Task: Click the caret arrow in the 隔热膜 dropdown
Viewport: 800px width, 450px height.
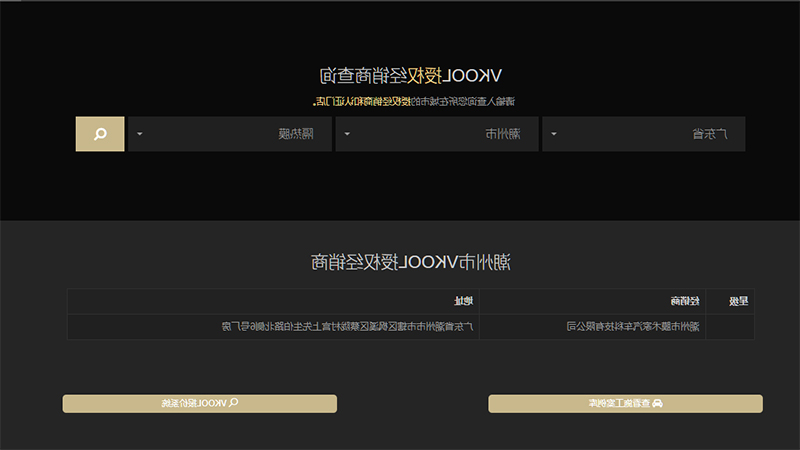Action: [x=140, y=134]
